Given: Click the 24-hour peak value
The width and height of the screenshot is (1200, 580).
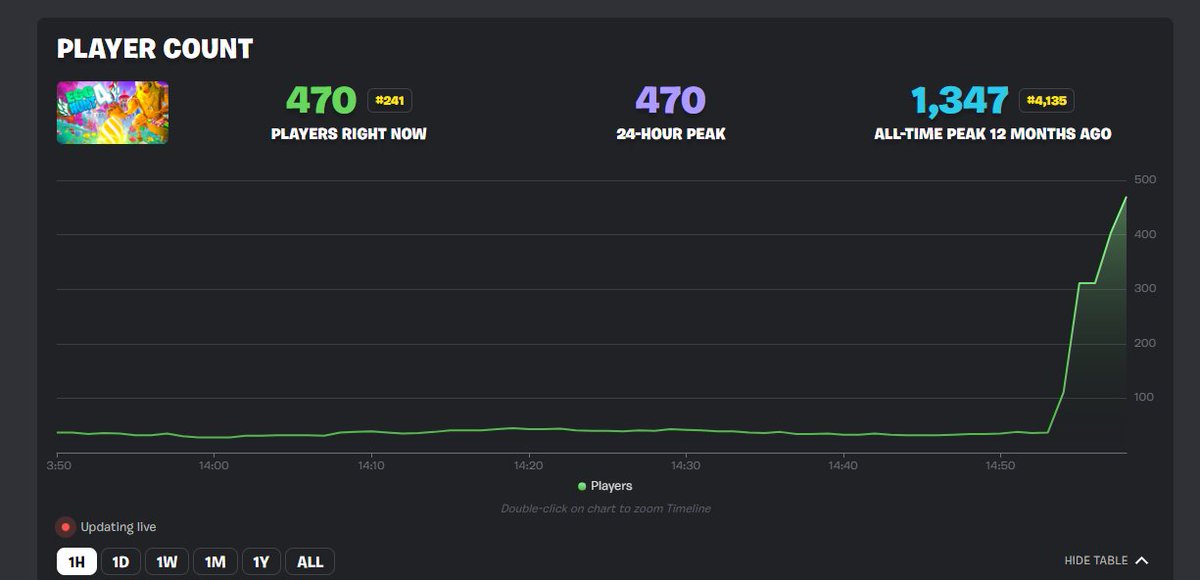Looking at the screenshot, I should pyautogui.click(x=670, y=99).
